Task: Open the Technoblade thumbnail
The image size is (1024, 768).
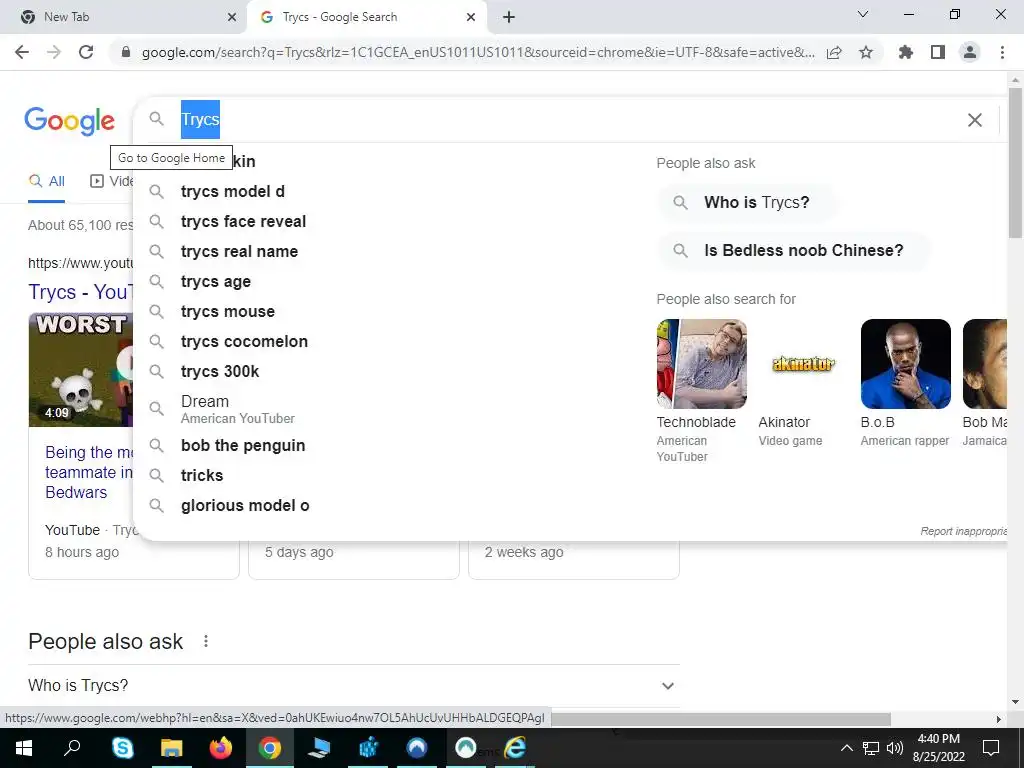Action: click(701, 364)
